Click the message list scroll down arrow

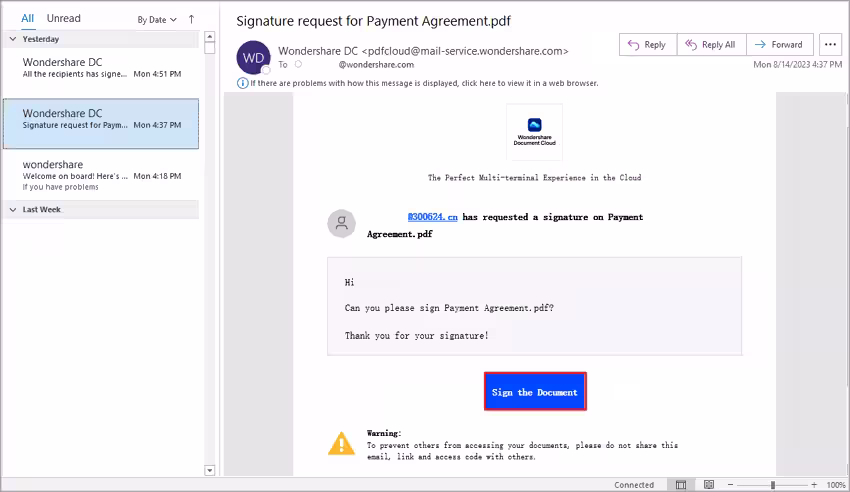pyautogui.click(x=210, y=470)
